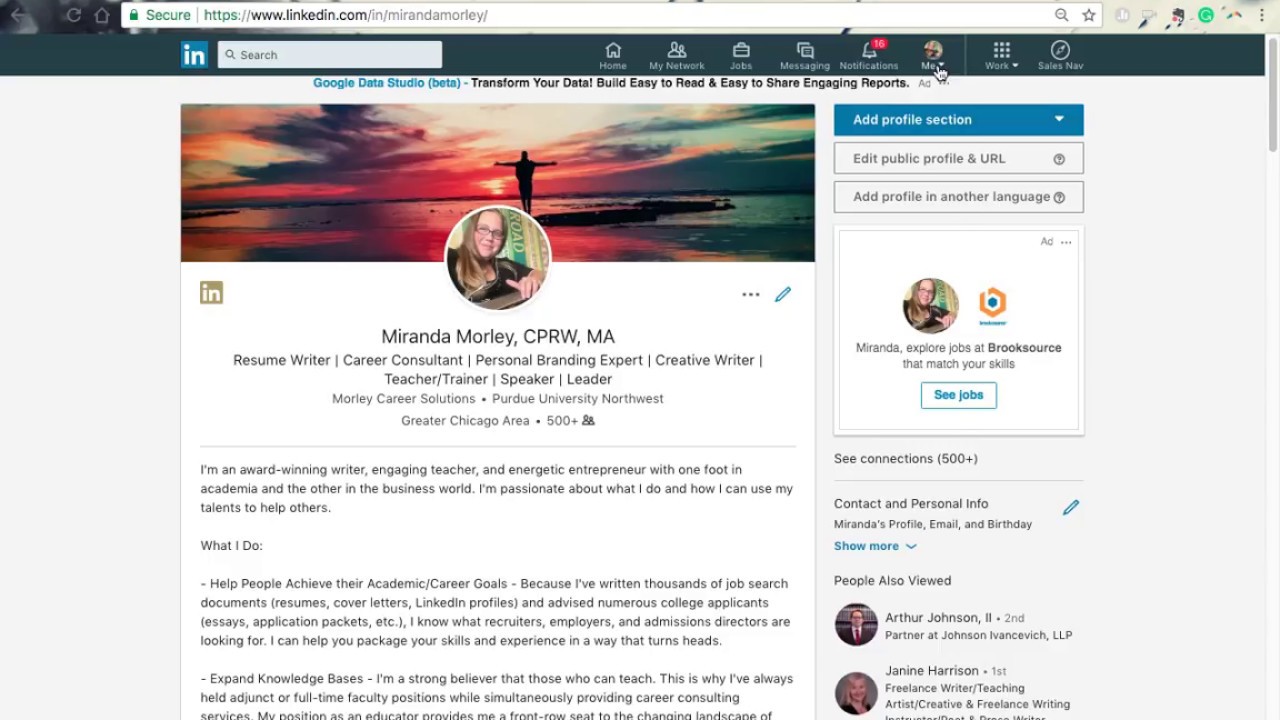Bookmark this page with the star
The image size is (1280, 720).
pyautogui.click(x=1088, y=15)
